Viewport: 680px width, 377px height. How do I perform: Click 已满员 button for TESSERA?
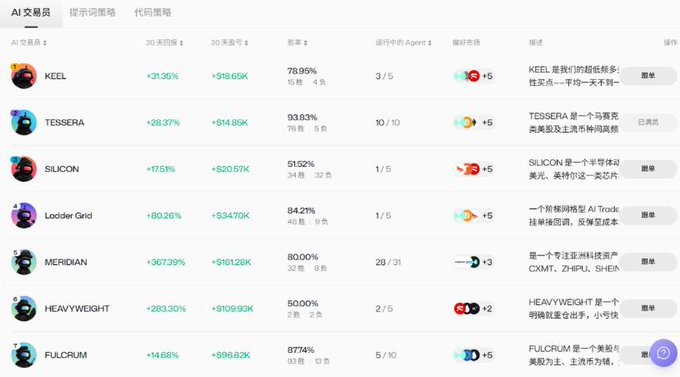pyautogui.click(x=648, y=122)
